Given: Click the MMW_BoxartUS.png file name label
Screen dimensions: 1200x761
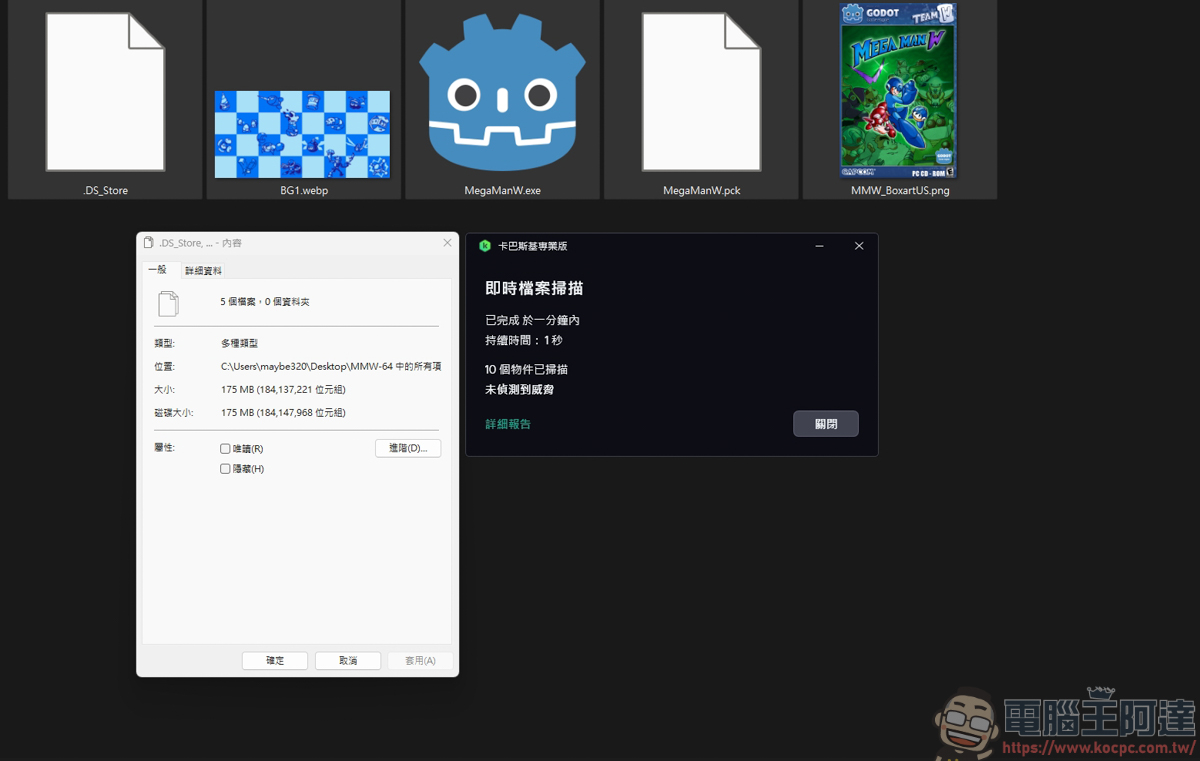Looking at the screenshot, I should [900, 190].
